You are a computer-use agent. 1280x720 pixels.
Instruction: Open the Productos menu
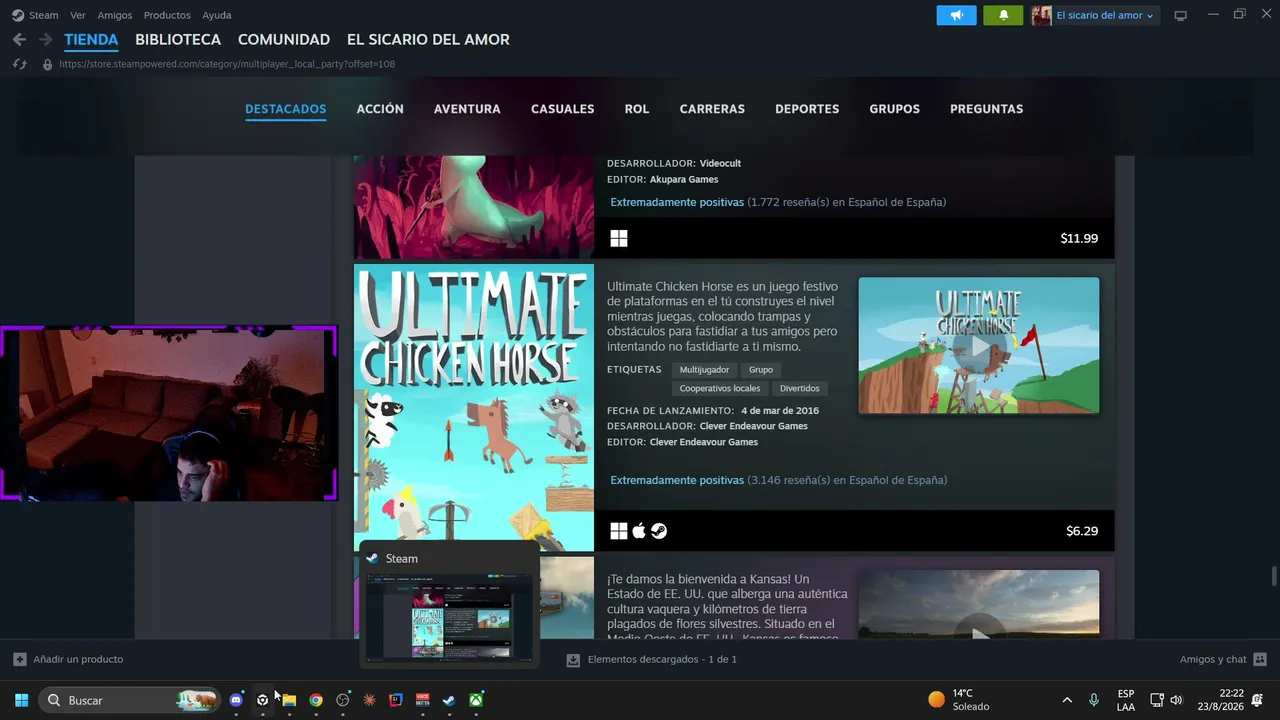[167, 15]
